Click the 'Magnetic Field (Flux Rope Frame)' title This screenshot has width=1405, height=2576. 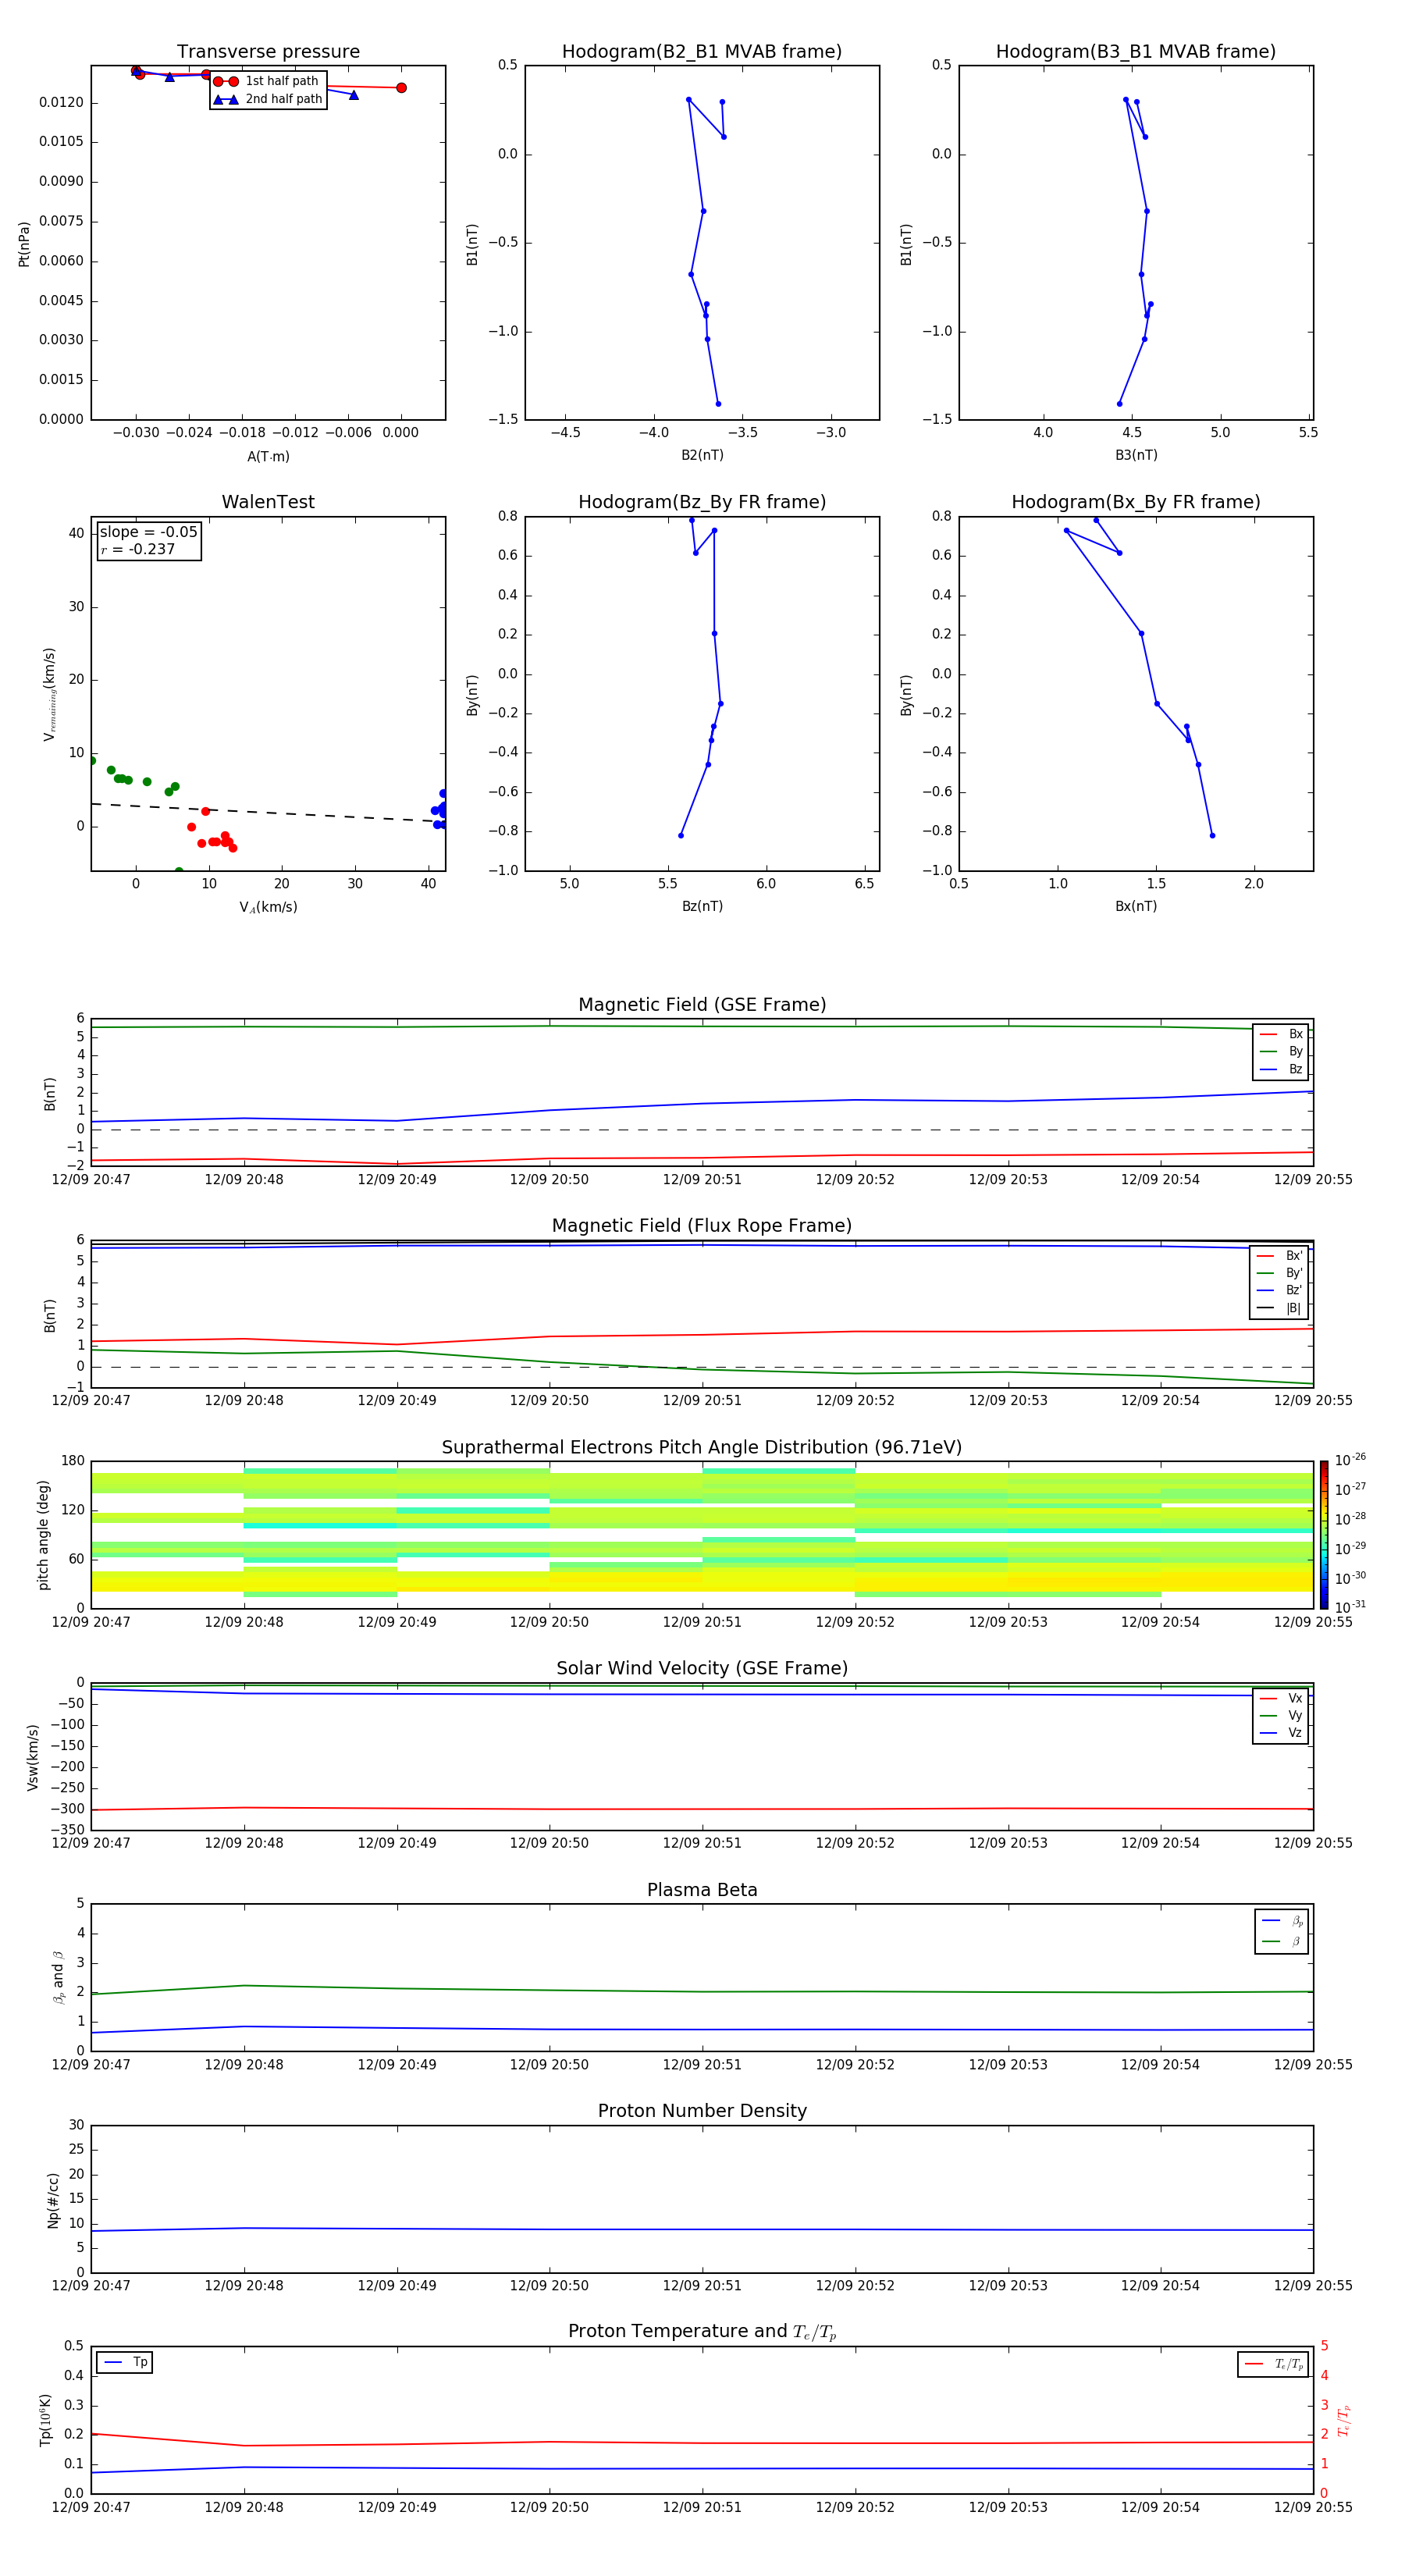(x=702, y=1226)
